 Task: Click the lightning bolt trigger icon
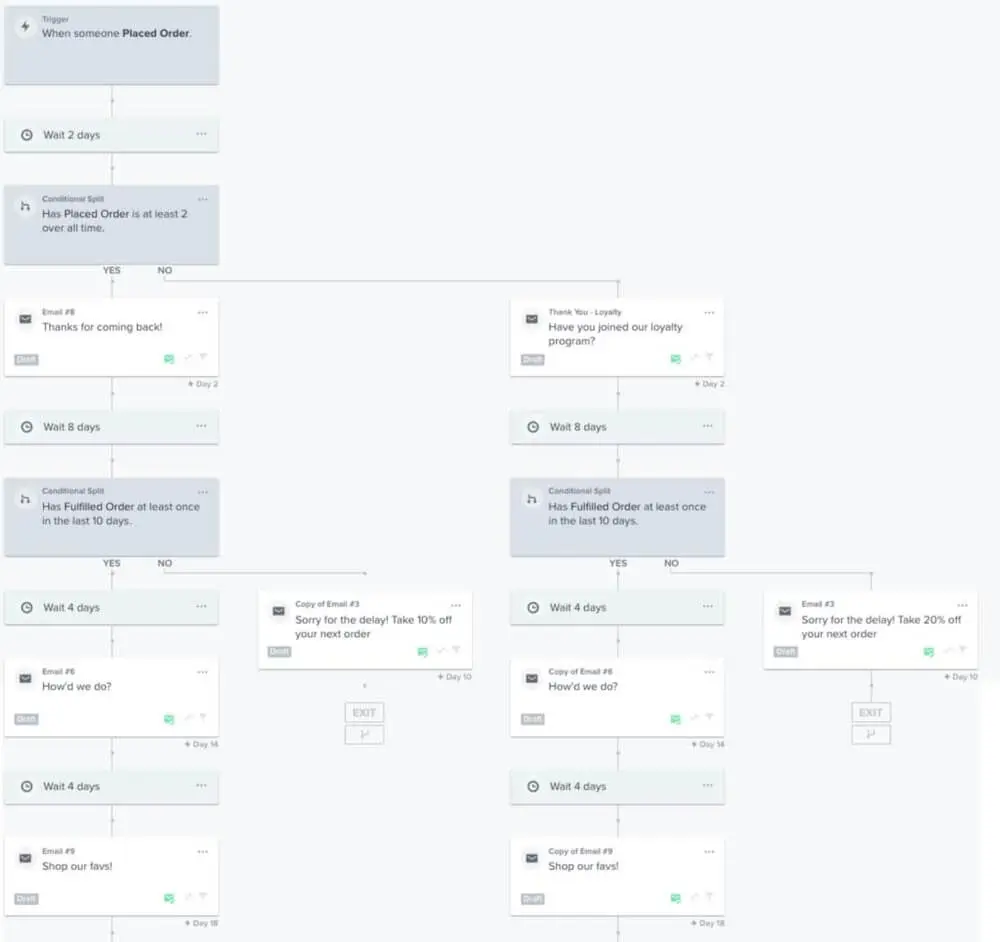26,27
